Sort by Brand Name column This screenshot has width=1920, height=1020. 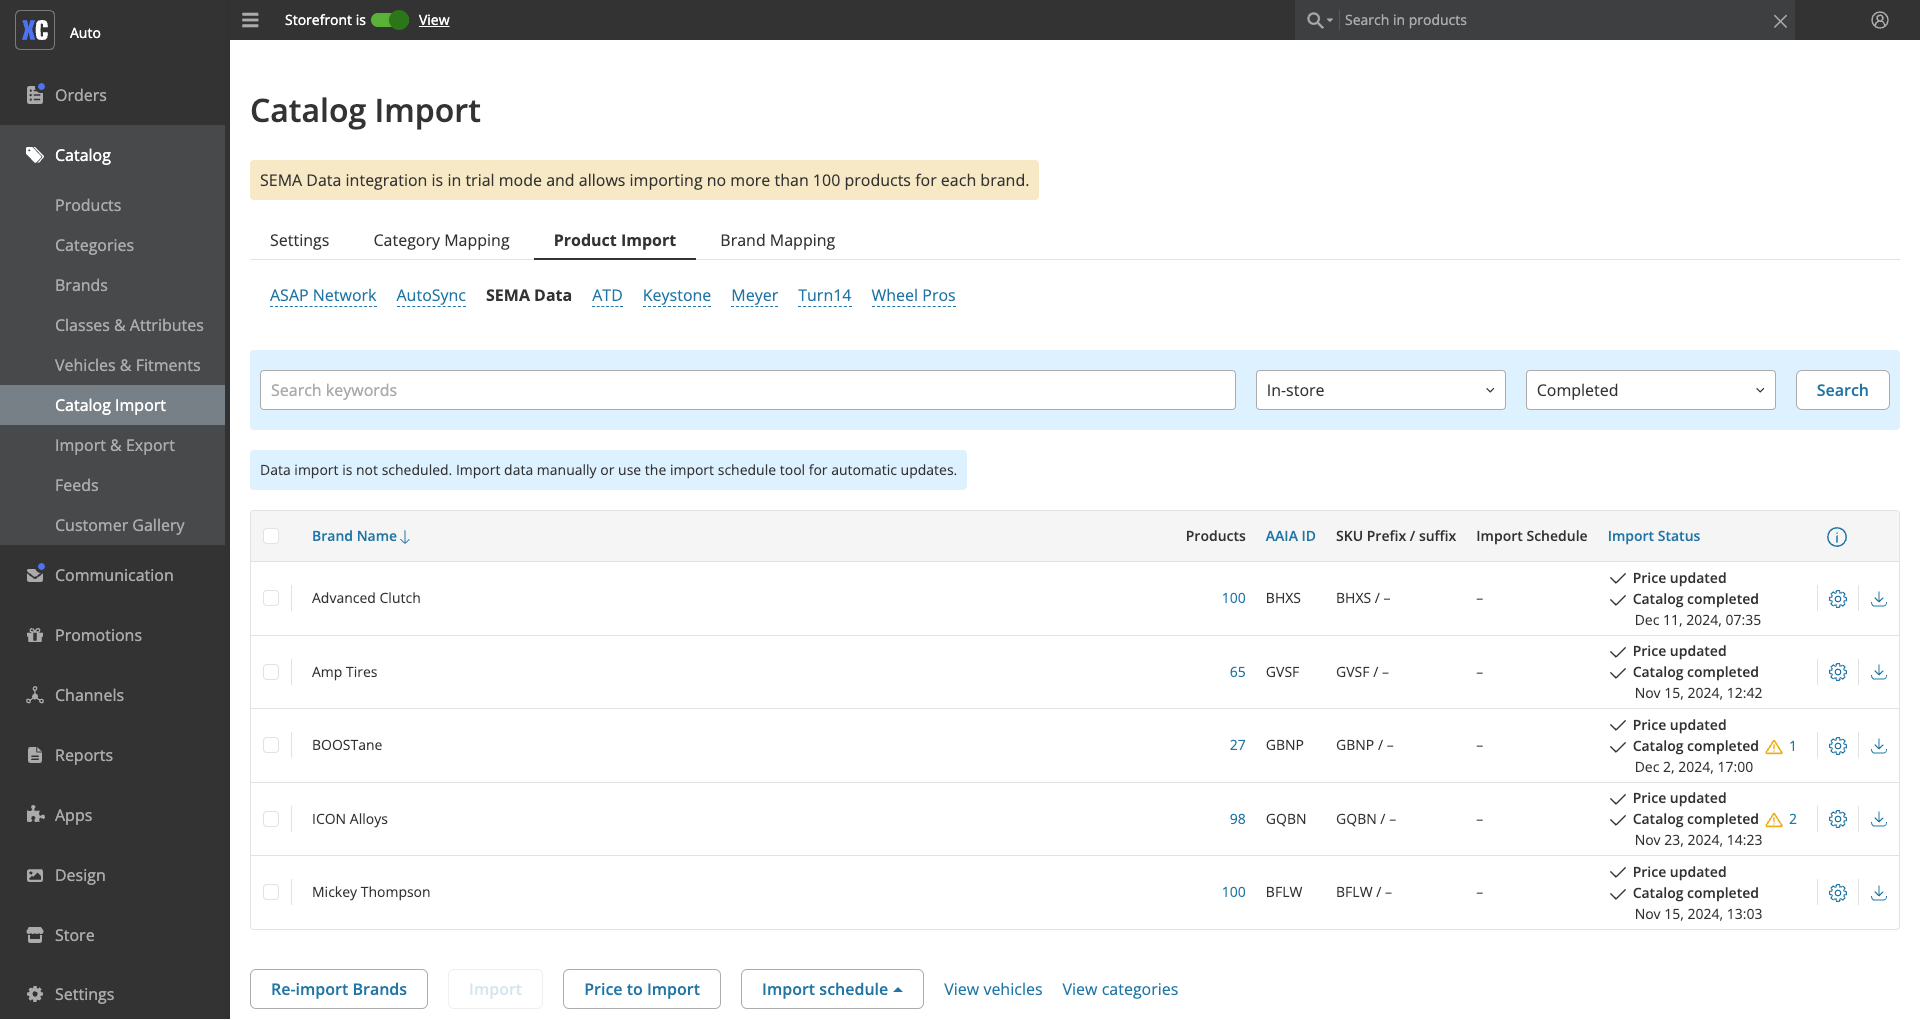pos(361,536)
